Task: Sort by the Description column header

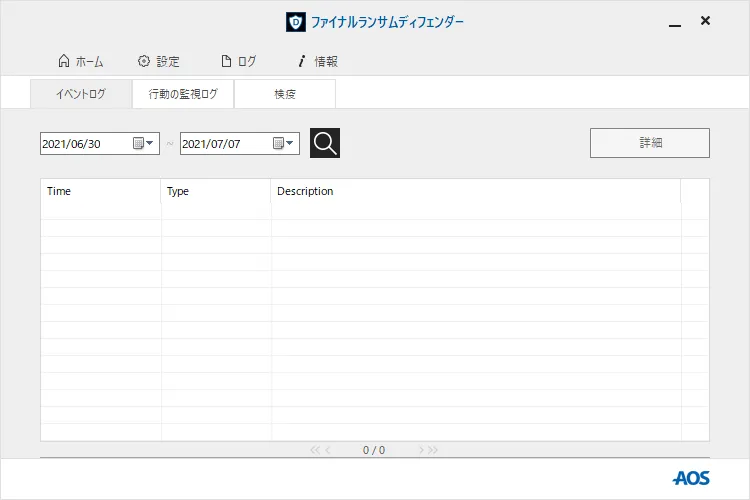Action: pos(475,191)
